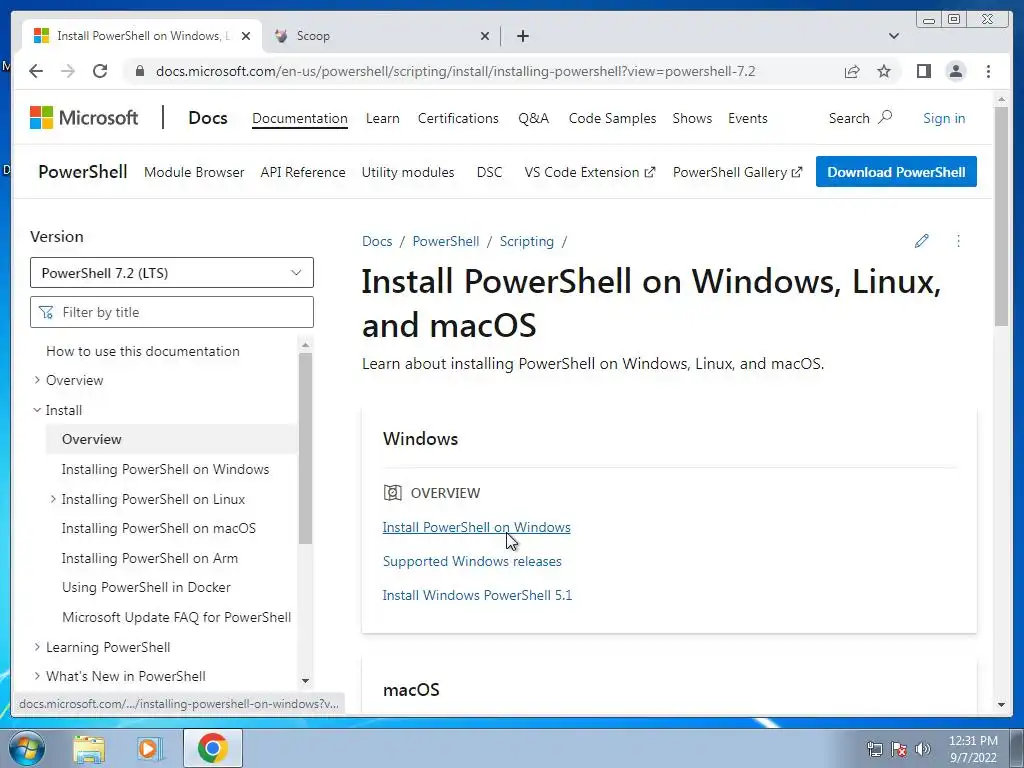Click the Microsoft logo
The image size is (1024, 768).
(84, 118)
